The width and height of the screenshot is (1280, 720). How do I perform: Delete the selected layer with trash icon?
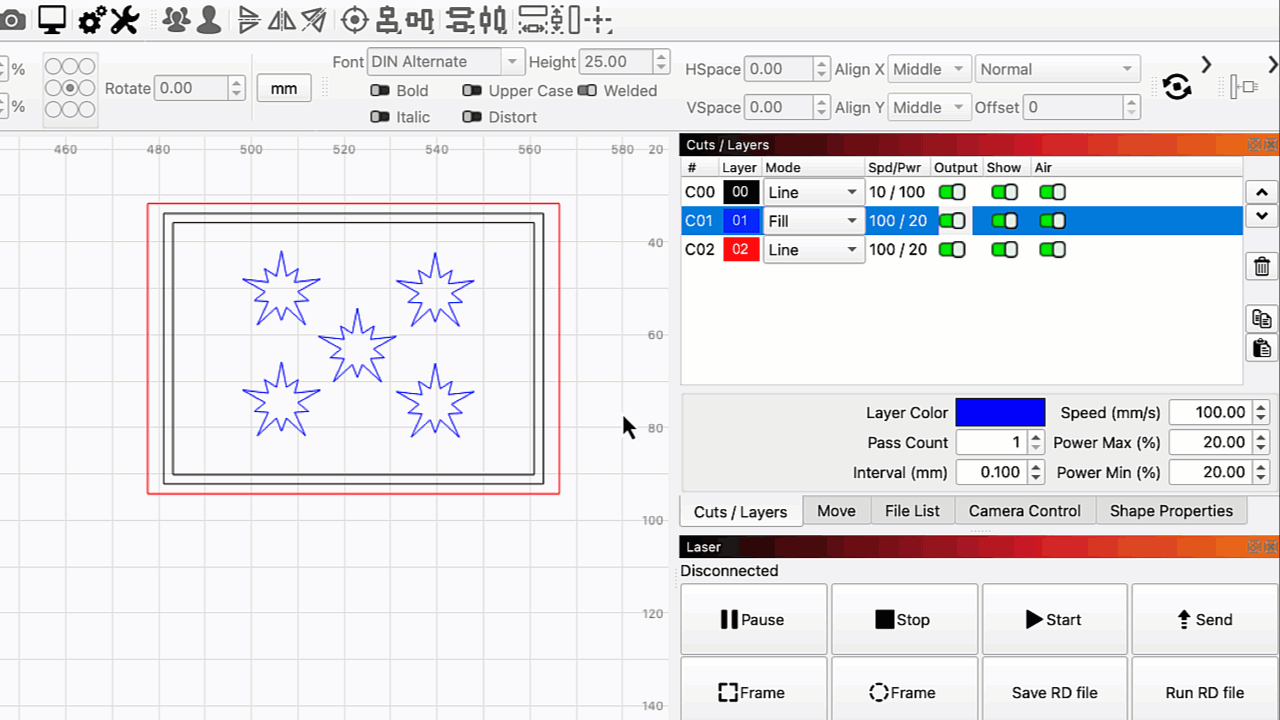[x=1261, y=266]
